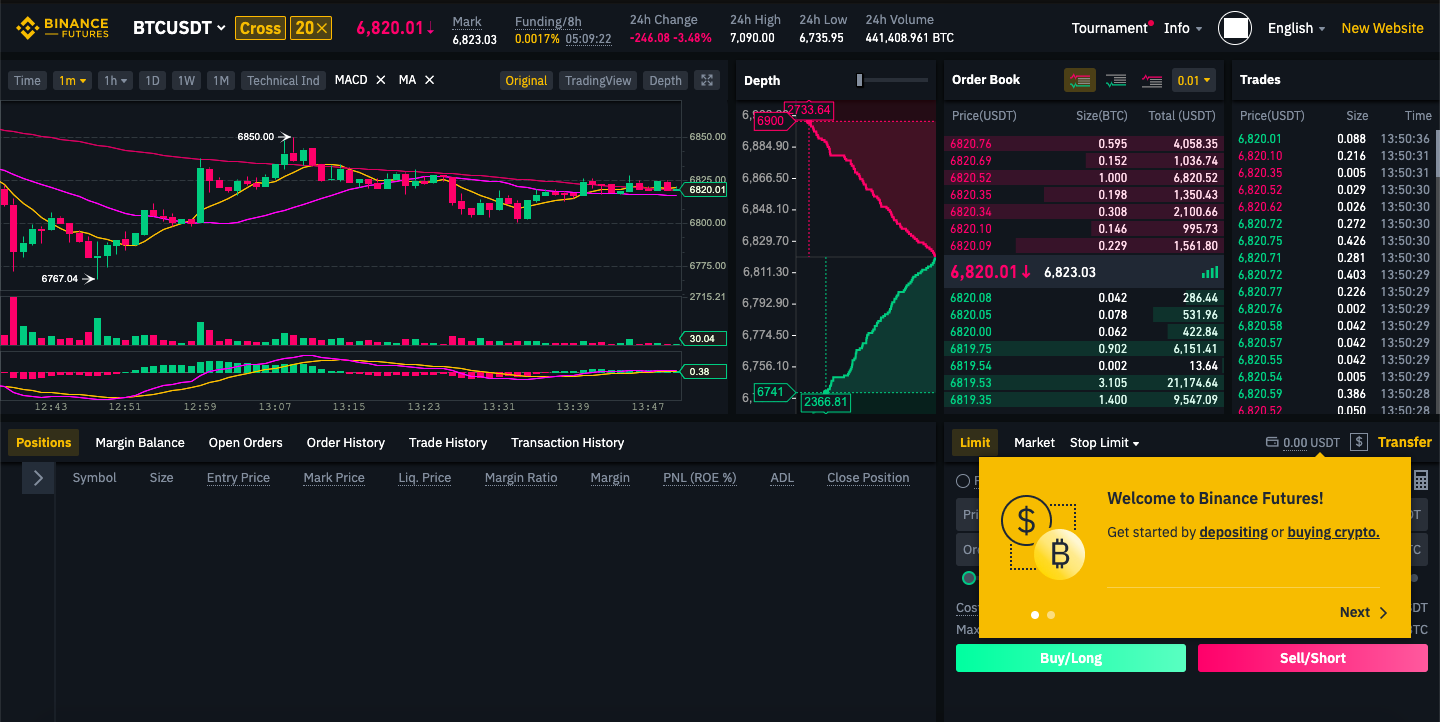This screenshot has height=722, width=1440.
Task: Open the Transaction History tab
Action: [x=568, y=442]
